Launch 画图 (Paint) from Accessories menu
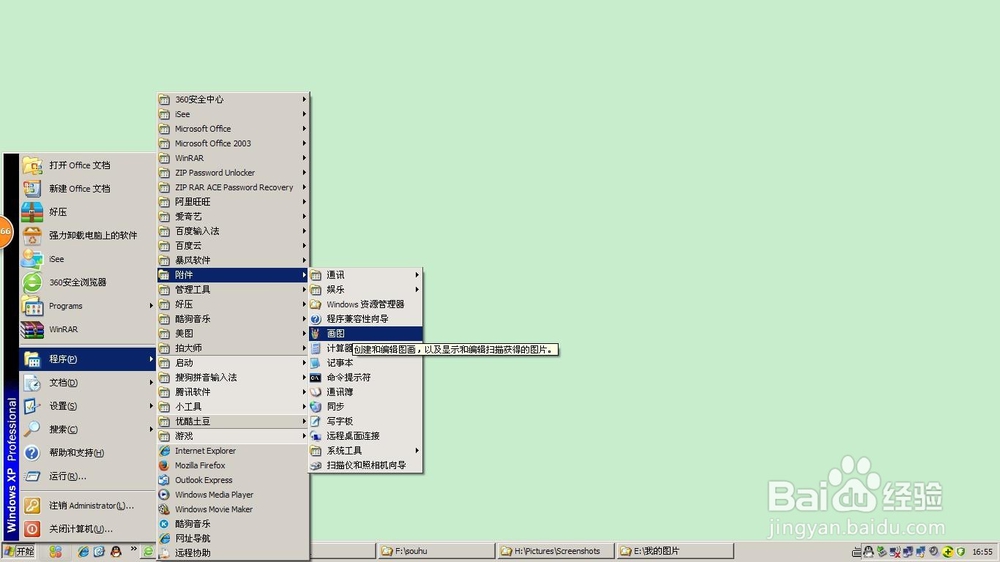The width and height of the screenshot is (1000, 562). coord(365,334)
